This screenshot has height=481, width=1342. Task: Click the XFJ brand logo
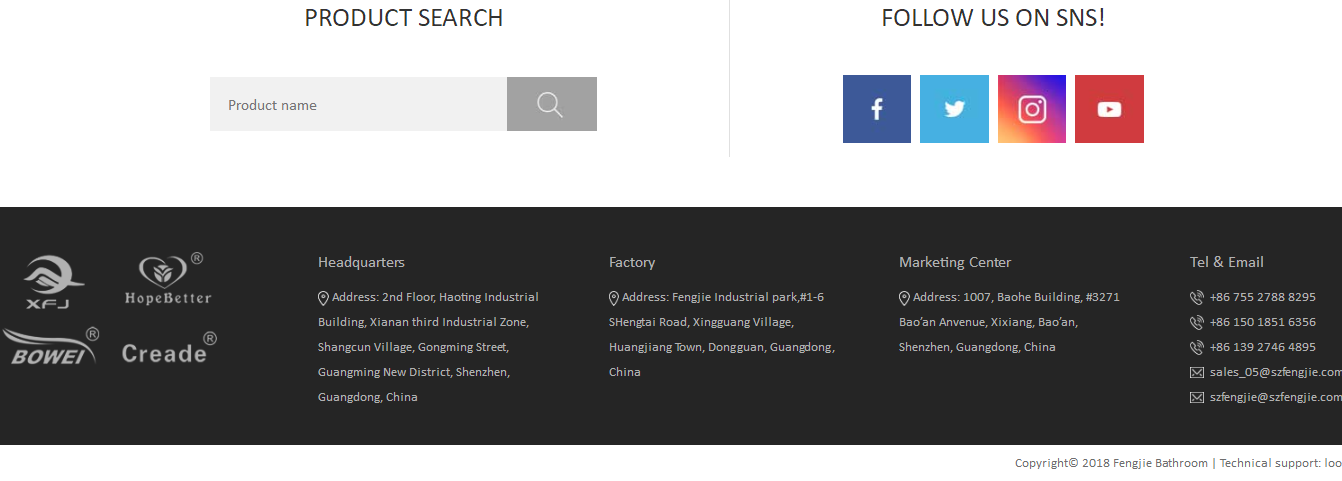pyautogui.click(x=52, y=282)
